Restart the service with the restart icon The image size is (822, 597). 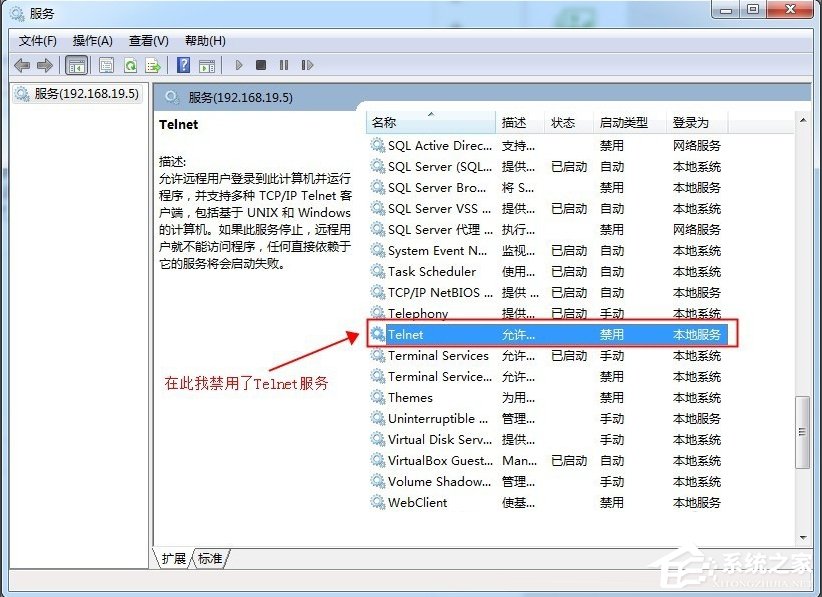(x=307, y=65)
